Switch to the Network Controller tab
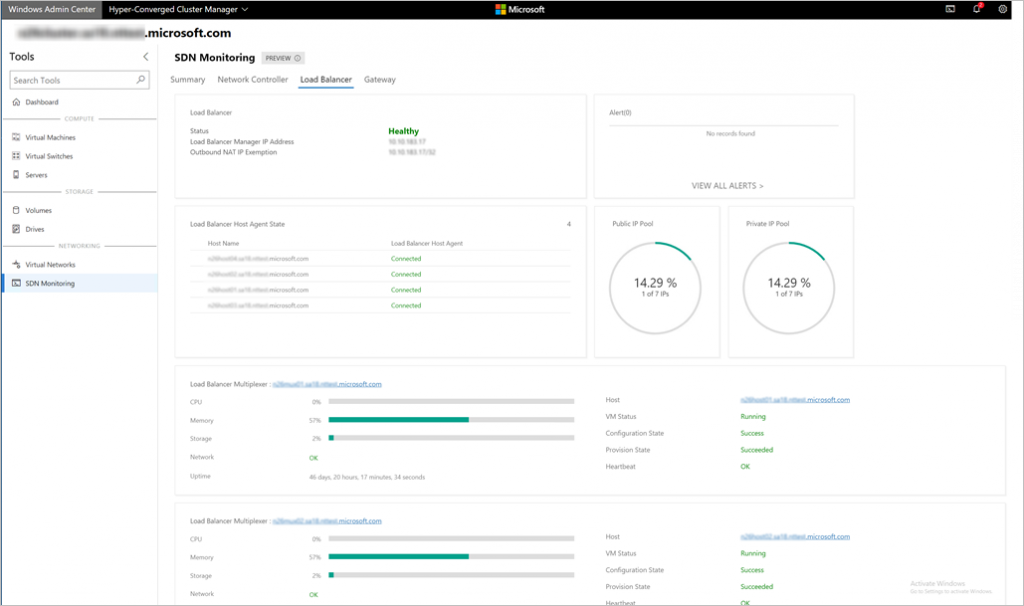The height and width of the screenshot is (606, 1024). click(x=253, y=80)
